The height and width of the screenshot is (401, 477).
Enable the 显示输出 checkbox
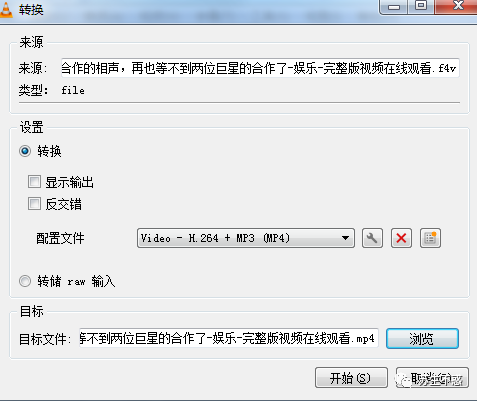(34, 182)
